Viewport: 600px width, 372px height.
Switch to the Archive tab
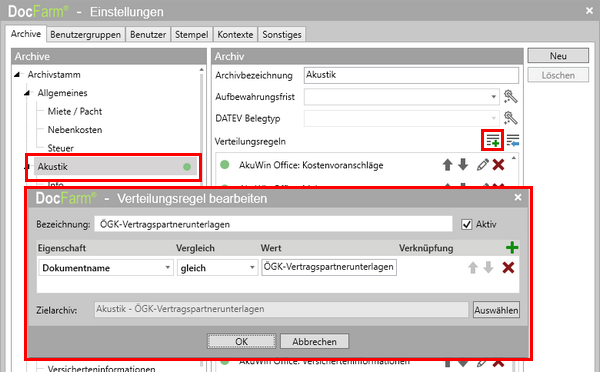[26, 34]
